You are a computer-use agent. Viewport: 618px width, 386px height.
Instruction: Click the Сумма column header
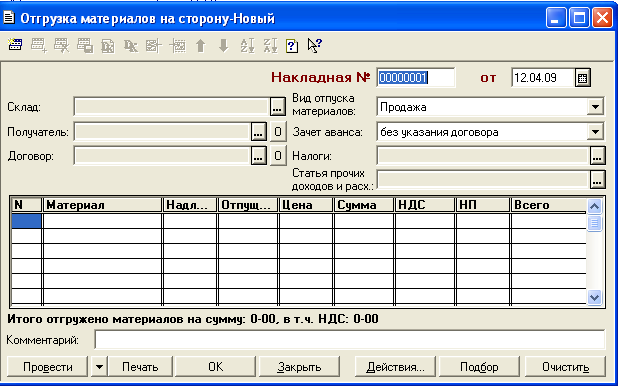tap(364, 205)
